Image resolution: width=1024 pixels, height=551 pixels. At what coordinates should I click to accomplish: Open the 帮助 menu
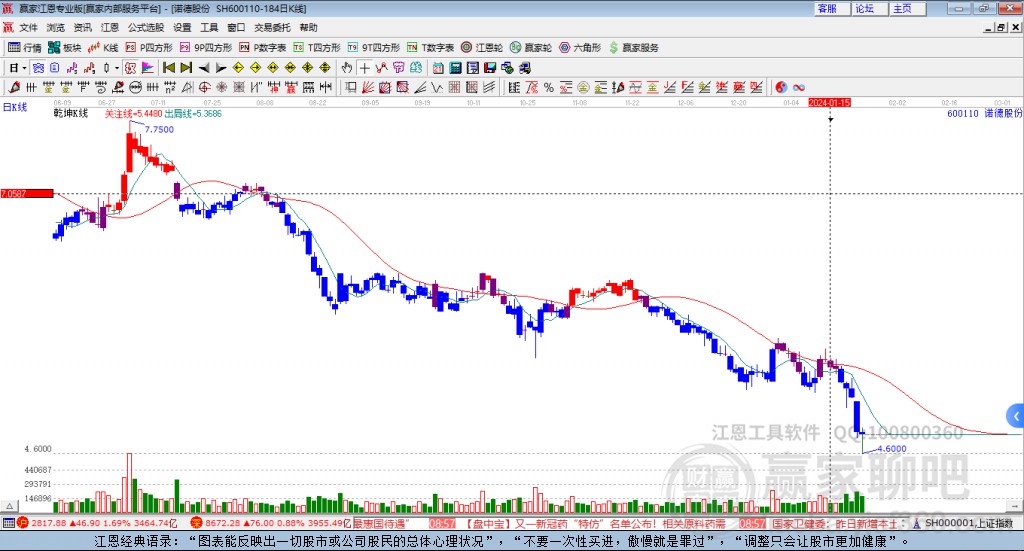point(308,27)
